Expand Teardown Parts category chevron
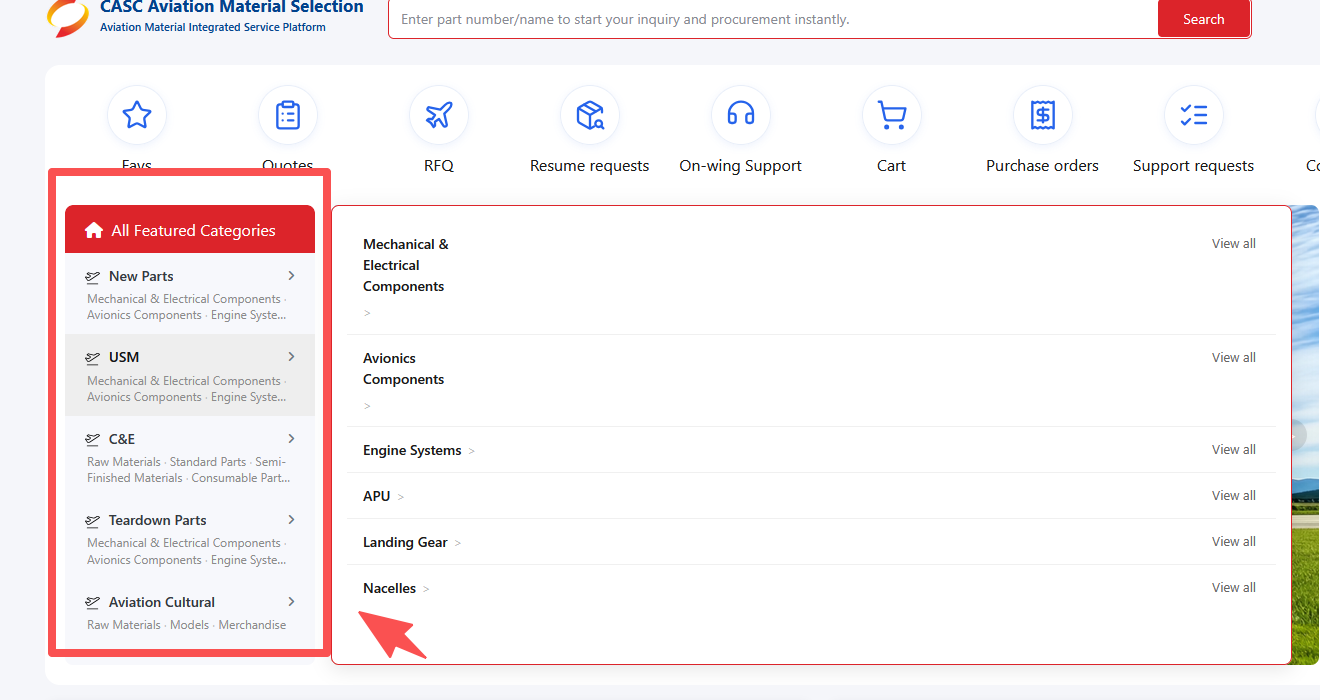The height and width of the screenshot is (700, 1320). pos(291,519)
